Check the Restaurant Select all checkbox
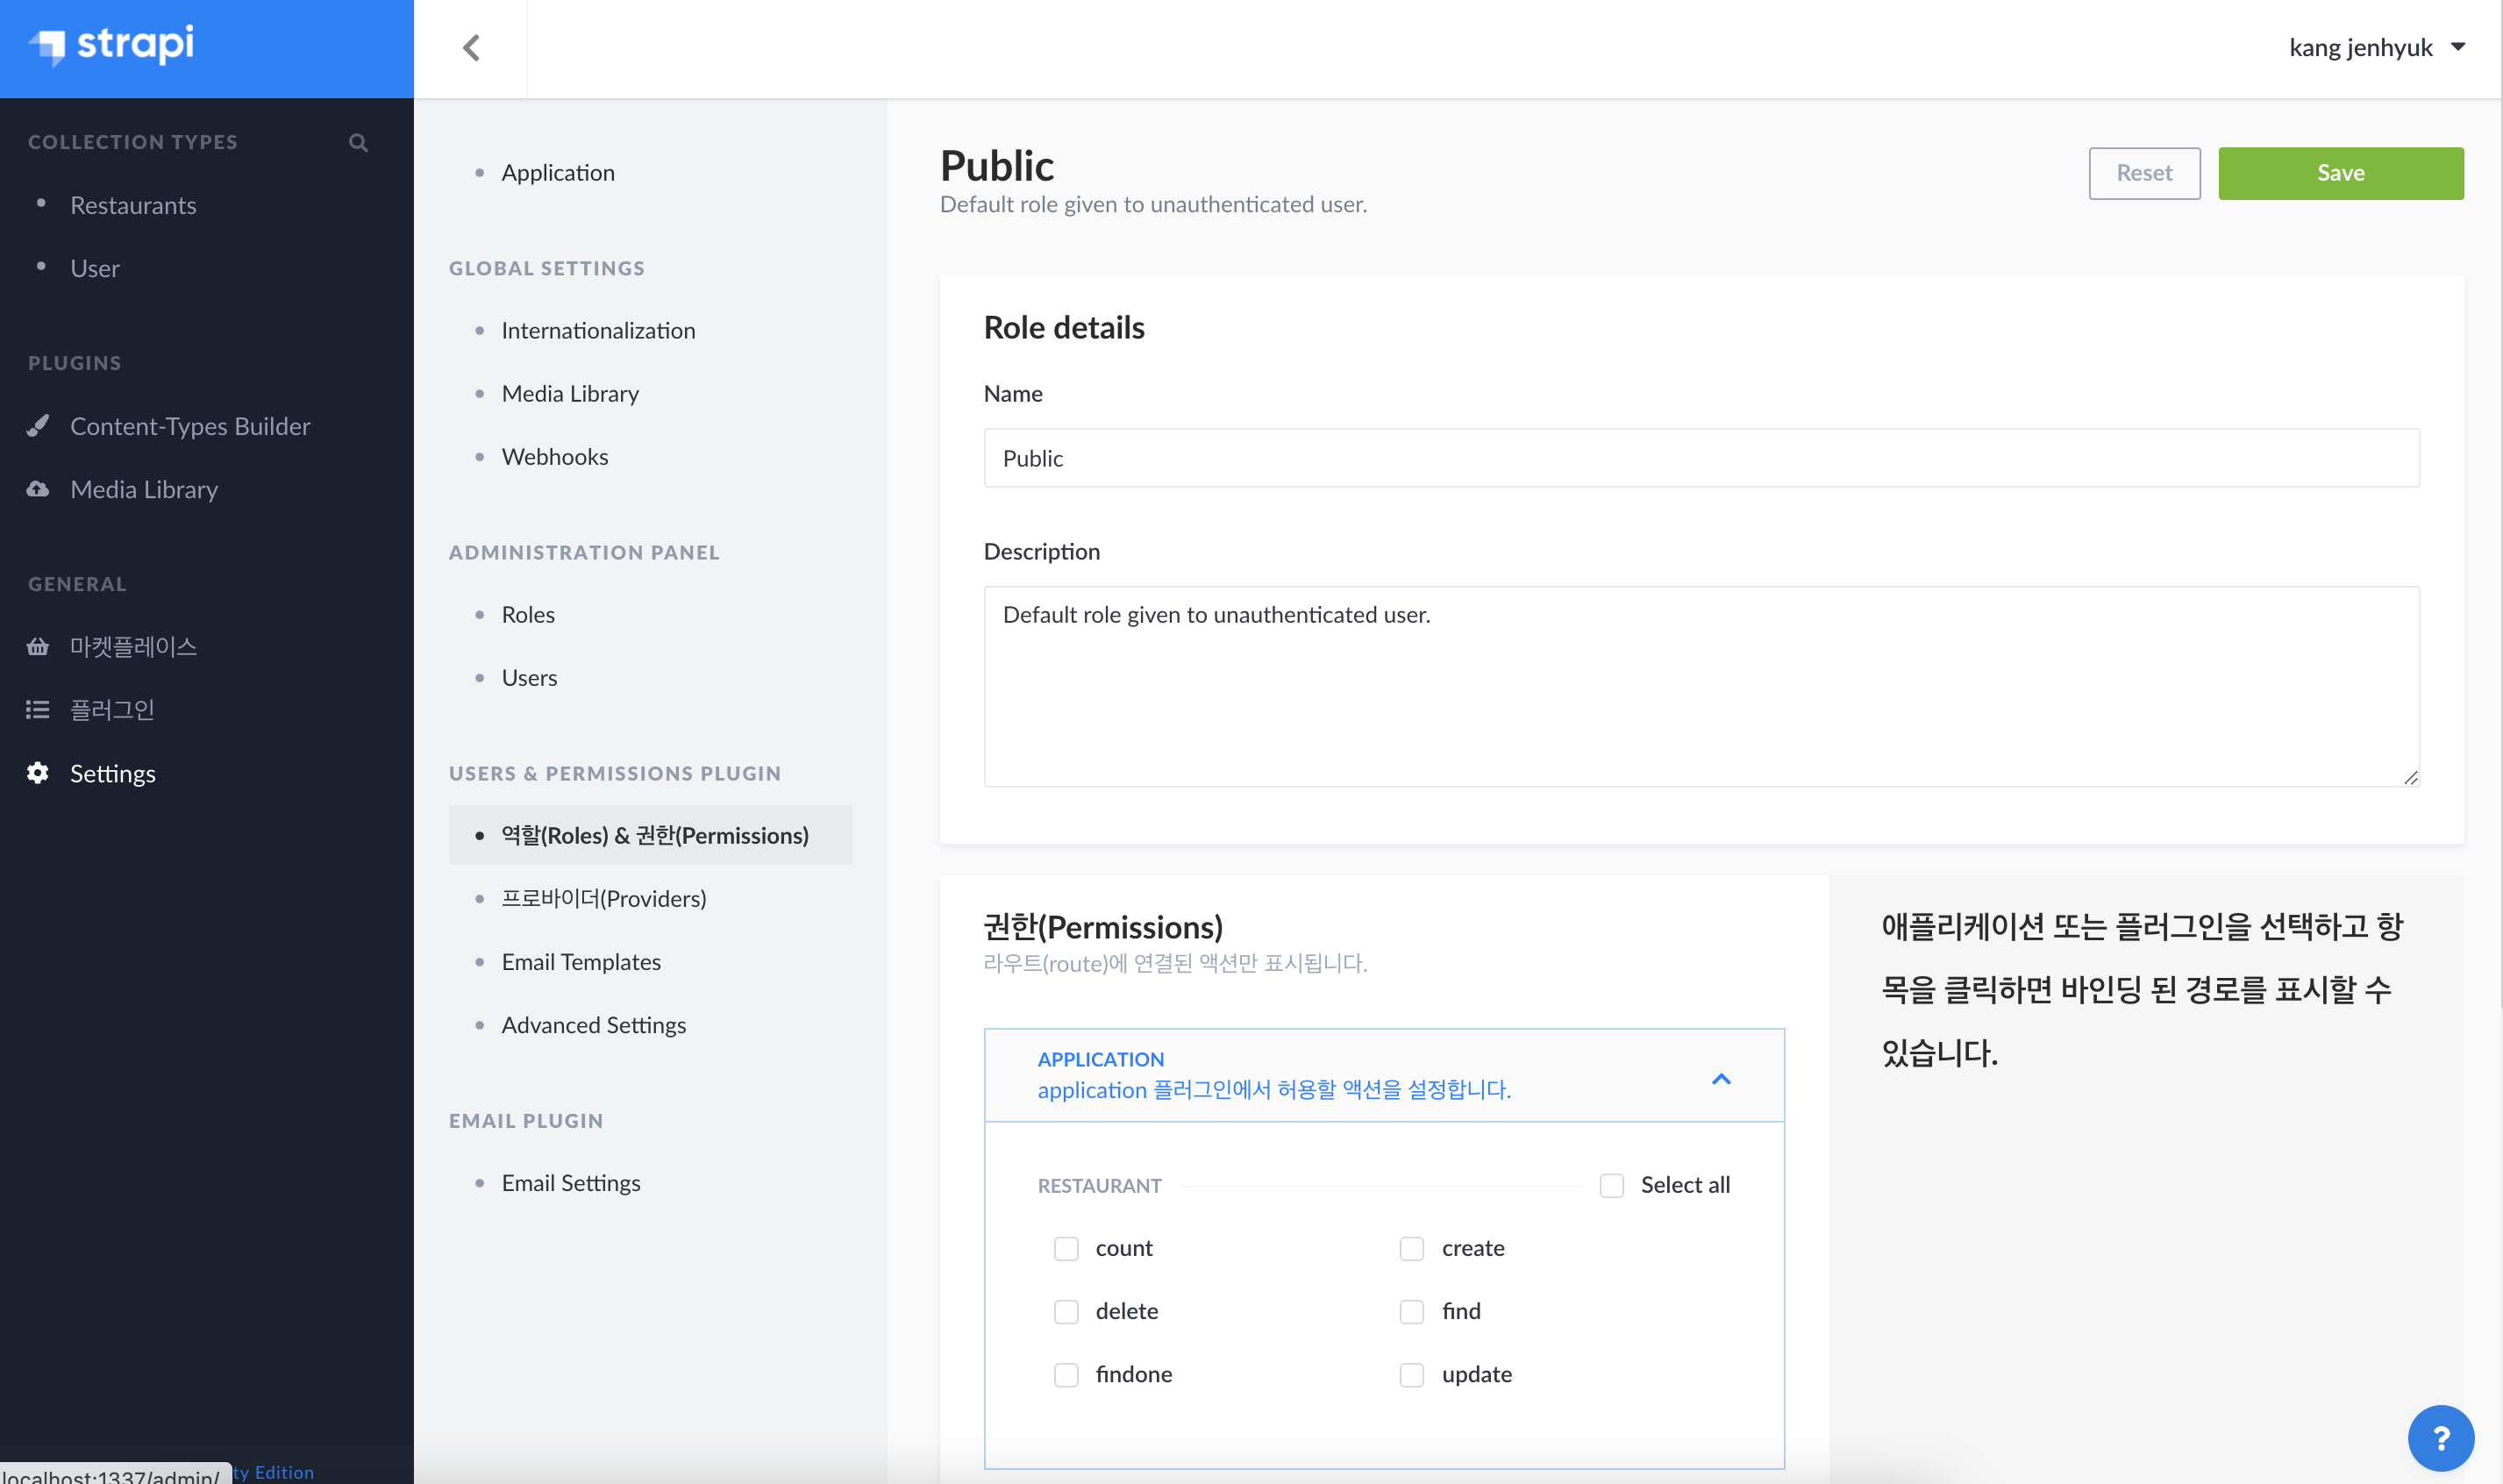This screenshot has height=1484, width=2503. (1611, 1185)
